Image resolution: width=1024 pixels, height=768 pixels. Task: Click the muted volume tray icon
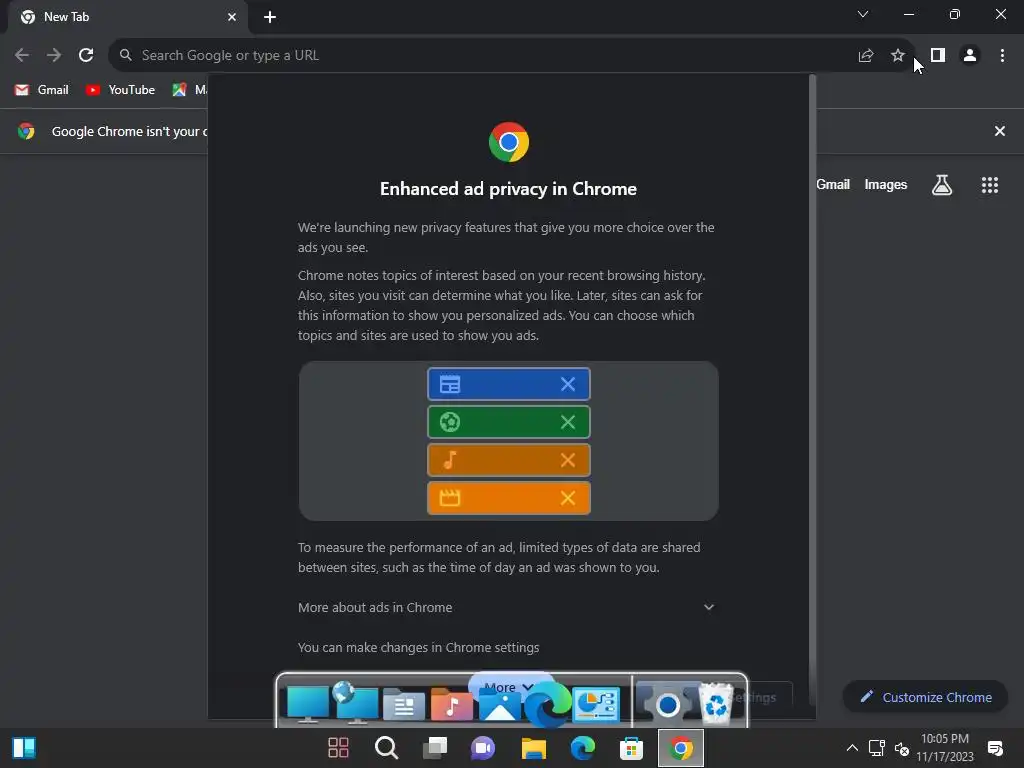pyautogui.click(x=902, y=748)
